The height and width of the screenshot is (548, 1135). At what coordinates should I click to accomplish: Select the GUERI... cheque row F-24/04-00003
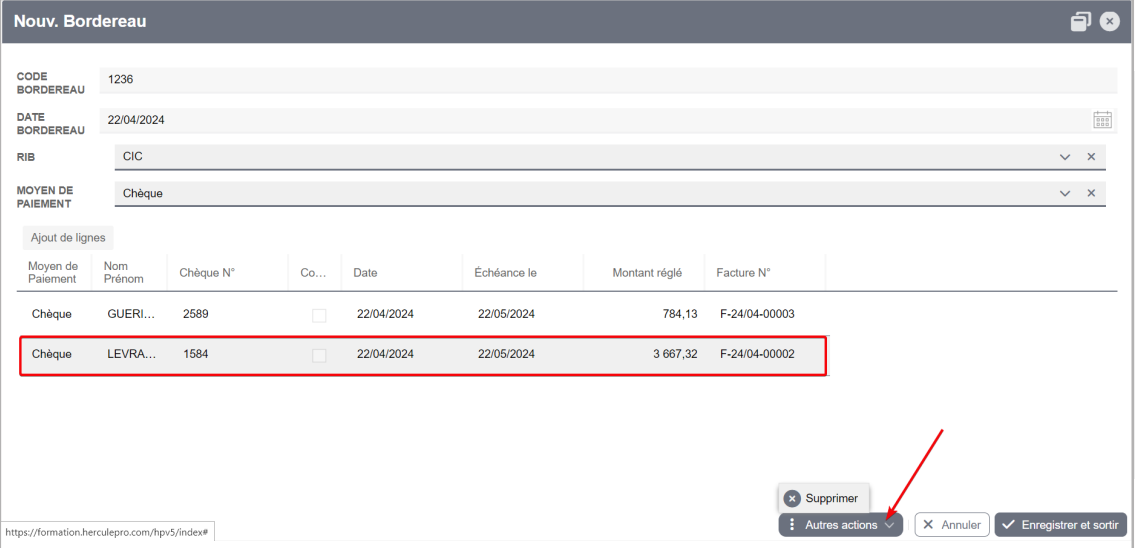pos(423,314)
